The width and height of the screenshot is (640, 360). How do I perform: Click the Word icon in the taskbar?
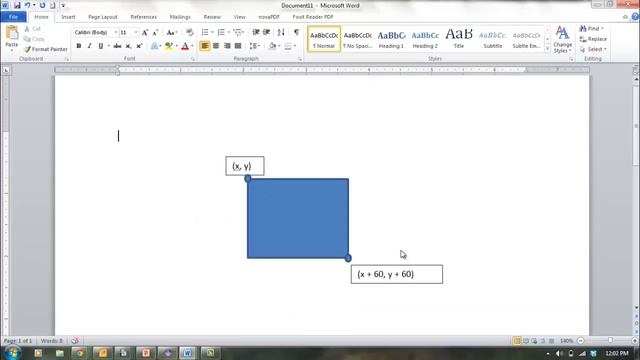[187, 353]
